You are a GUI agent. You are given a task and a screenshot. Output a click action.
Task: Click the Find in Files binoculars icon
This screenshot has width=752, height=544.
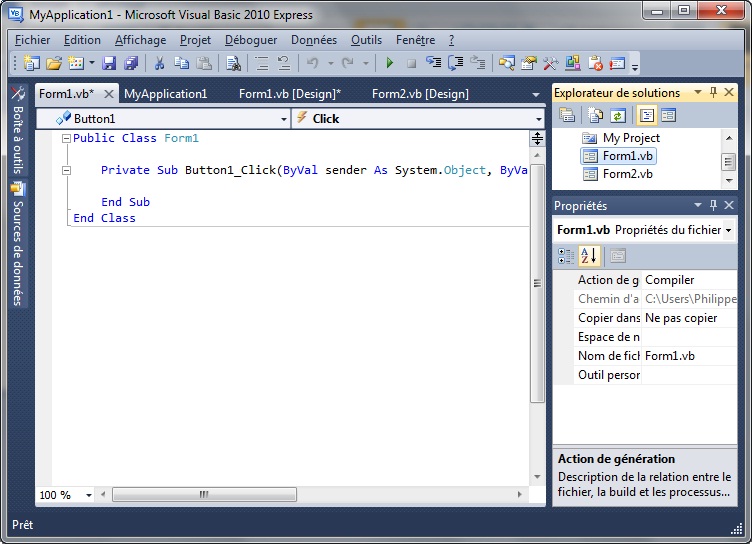pos(234,63)
